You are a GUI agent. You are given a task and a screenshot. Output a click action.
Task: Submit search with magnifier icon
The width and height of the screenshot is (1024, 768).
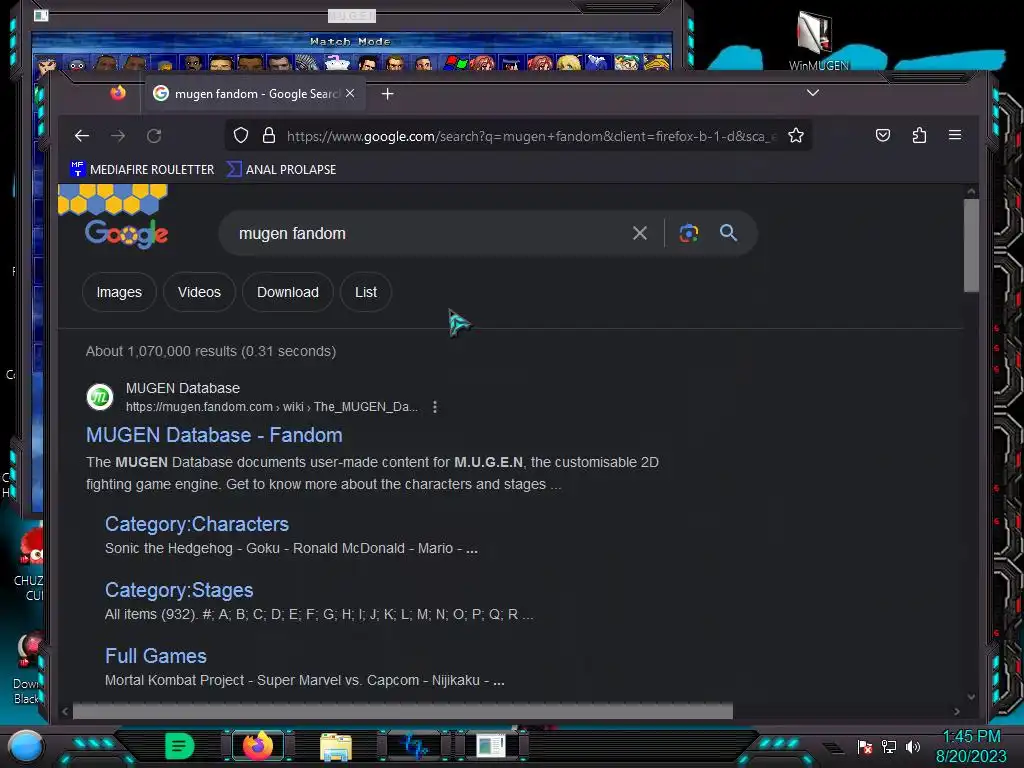(x=728, y=232)
